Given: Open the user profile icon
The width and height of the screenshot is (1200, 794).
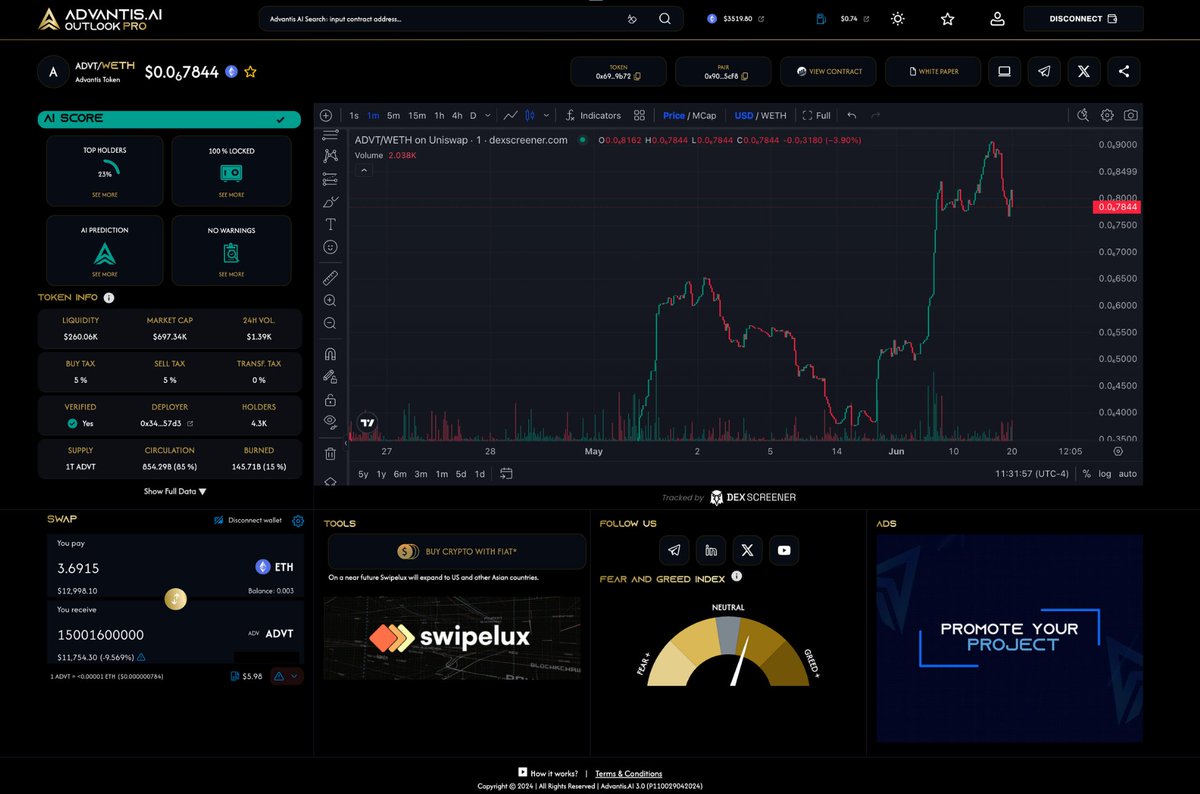Looking at the screenshot, I should (997, 18).
